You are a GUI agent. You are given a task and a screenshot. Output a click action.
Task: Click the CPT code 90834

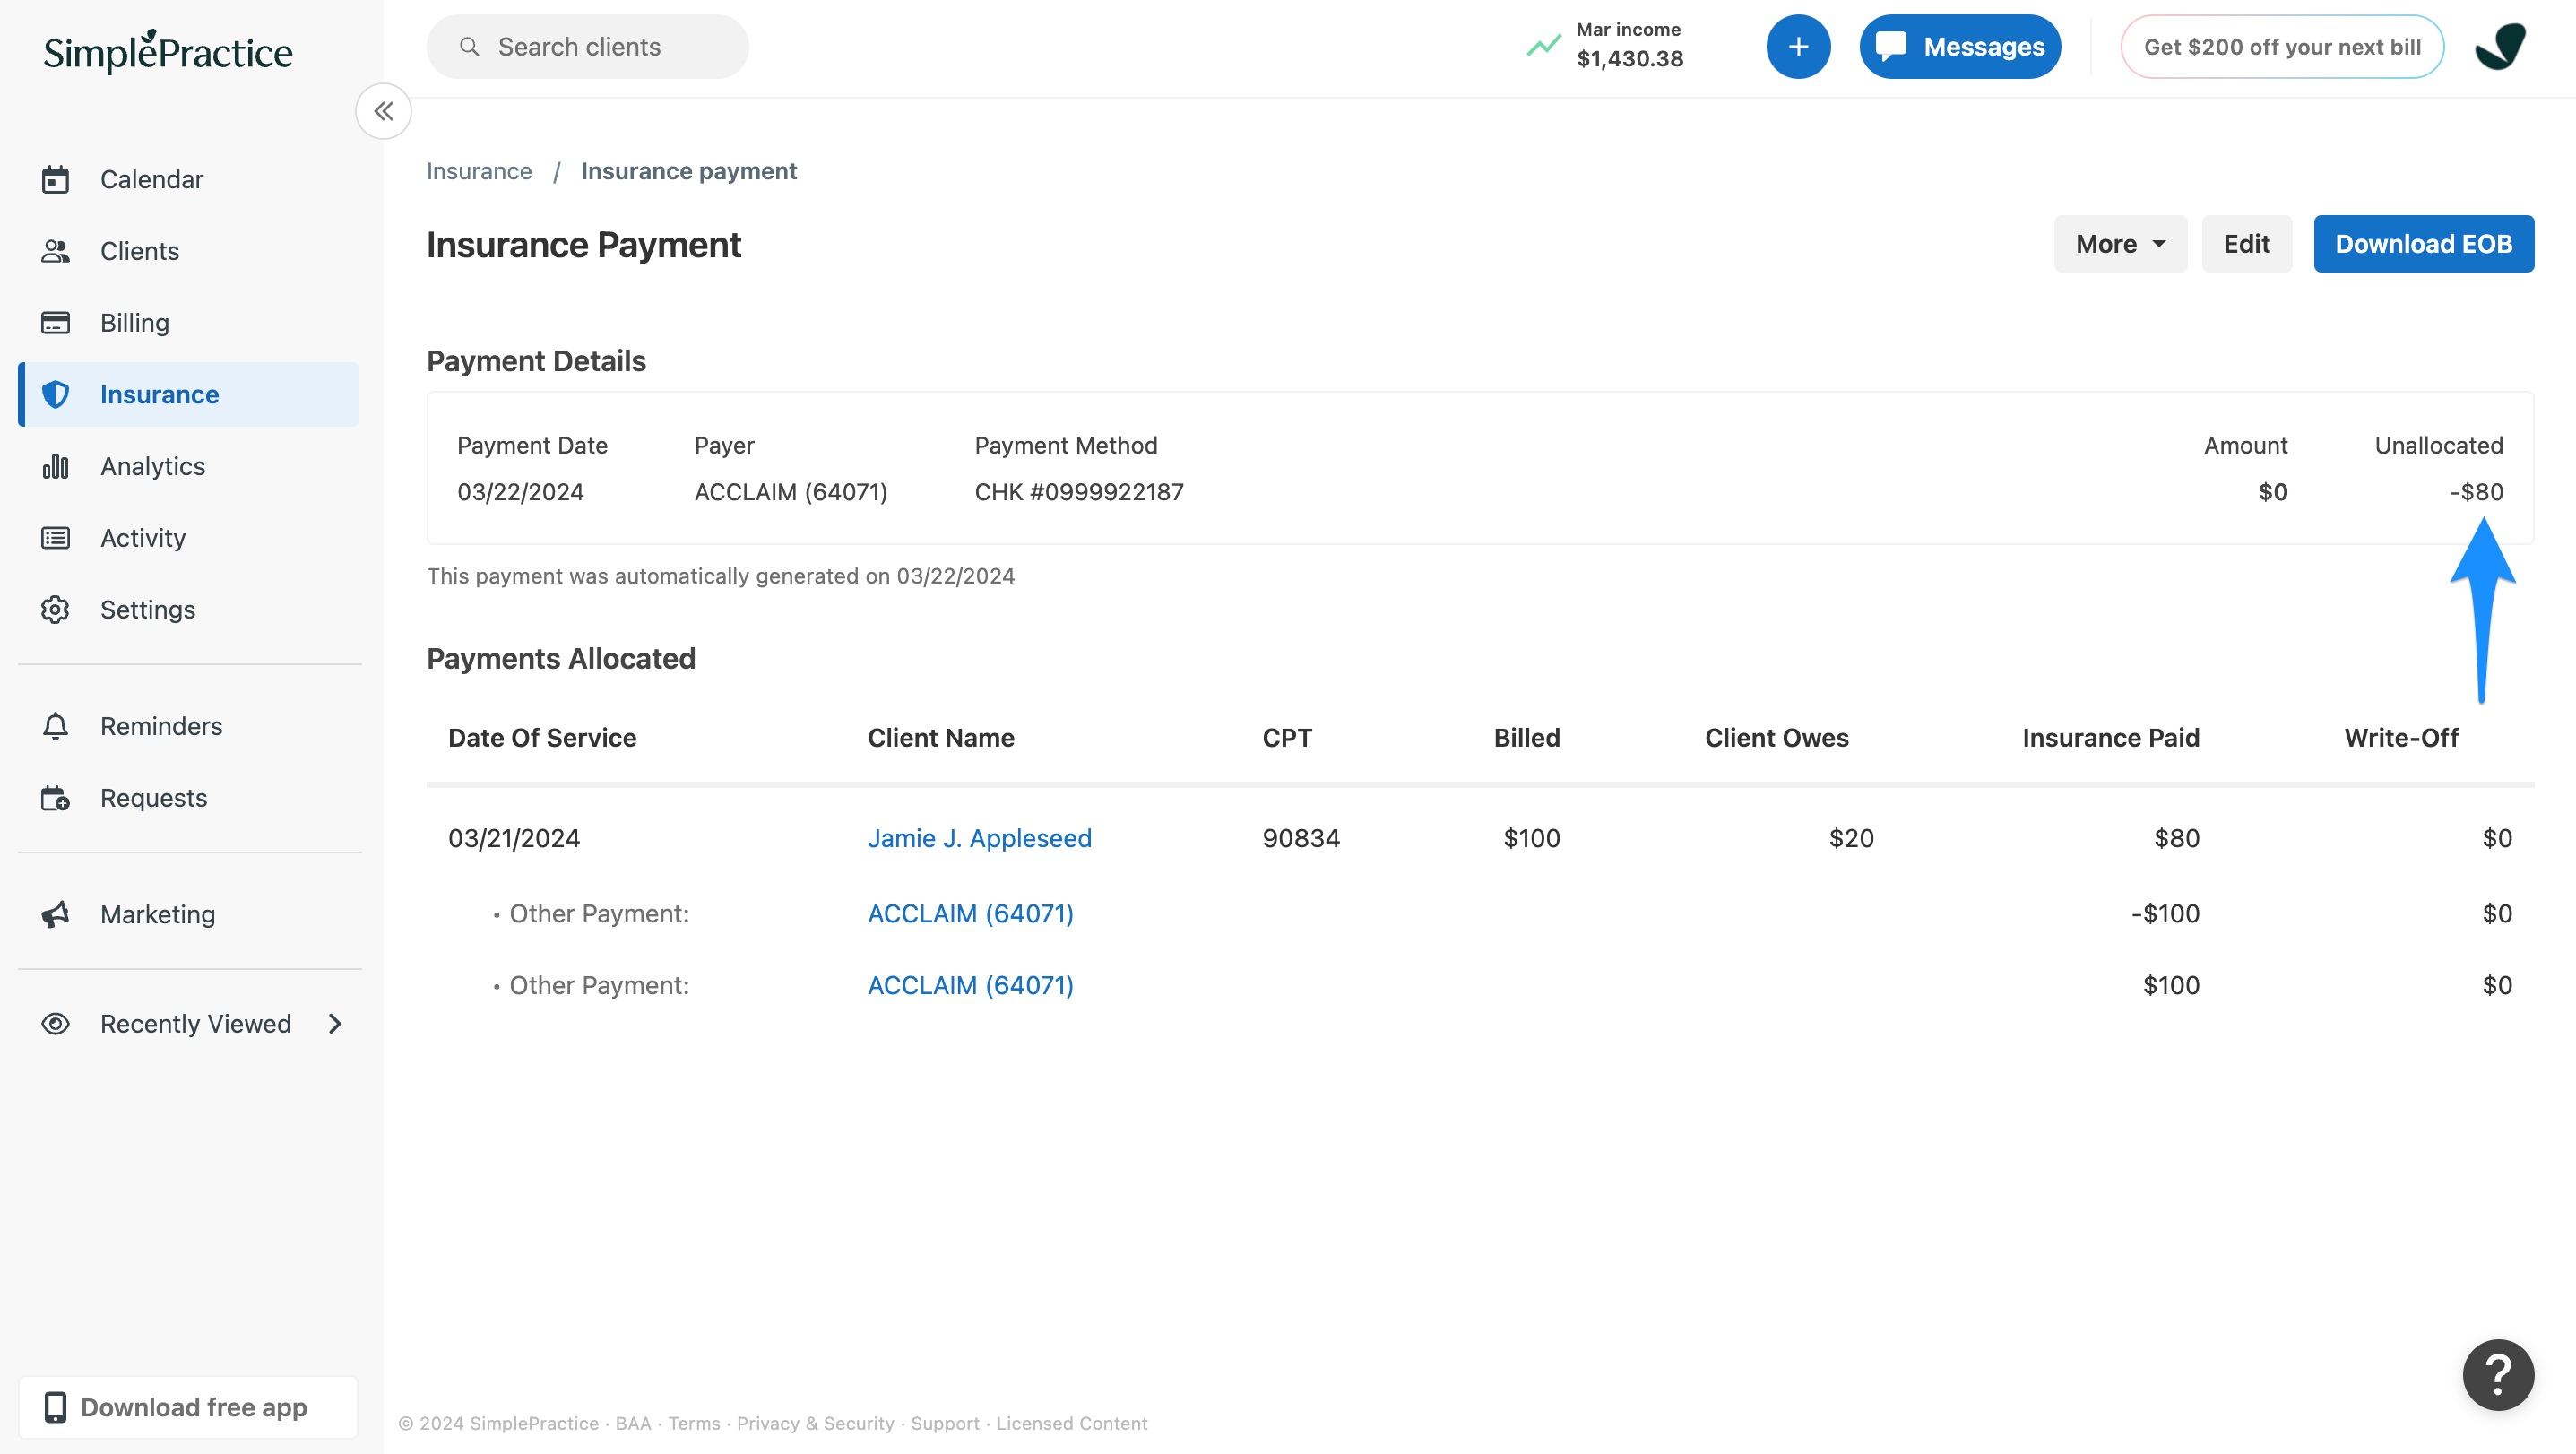click(x=1300, y=838)
